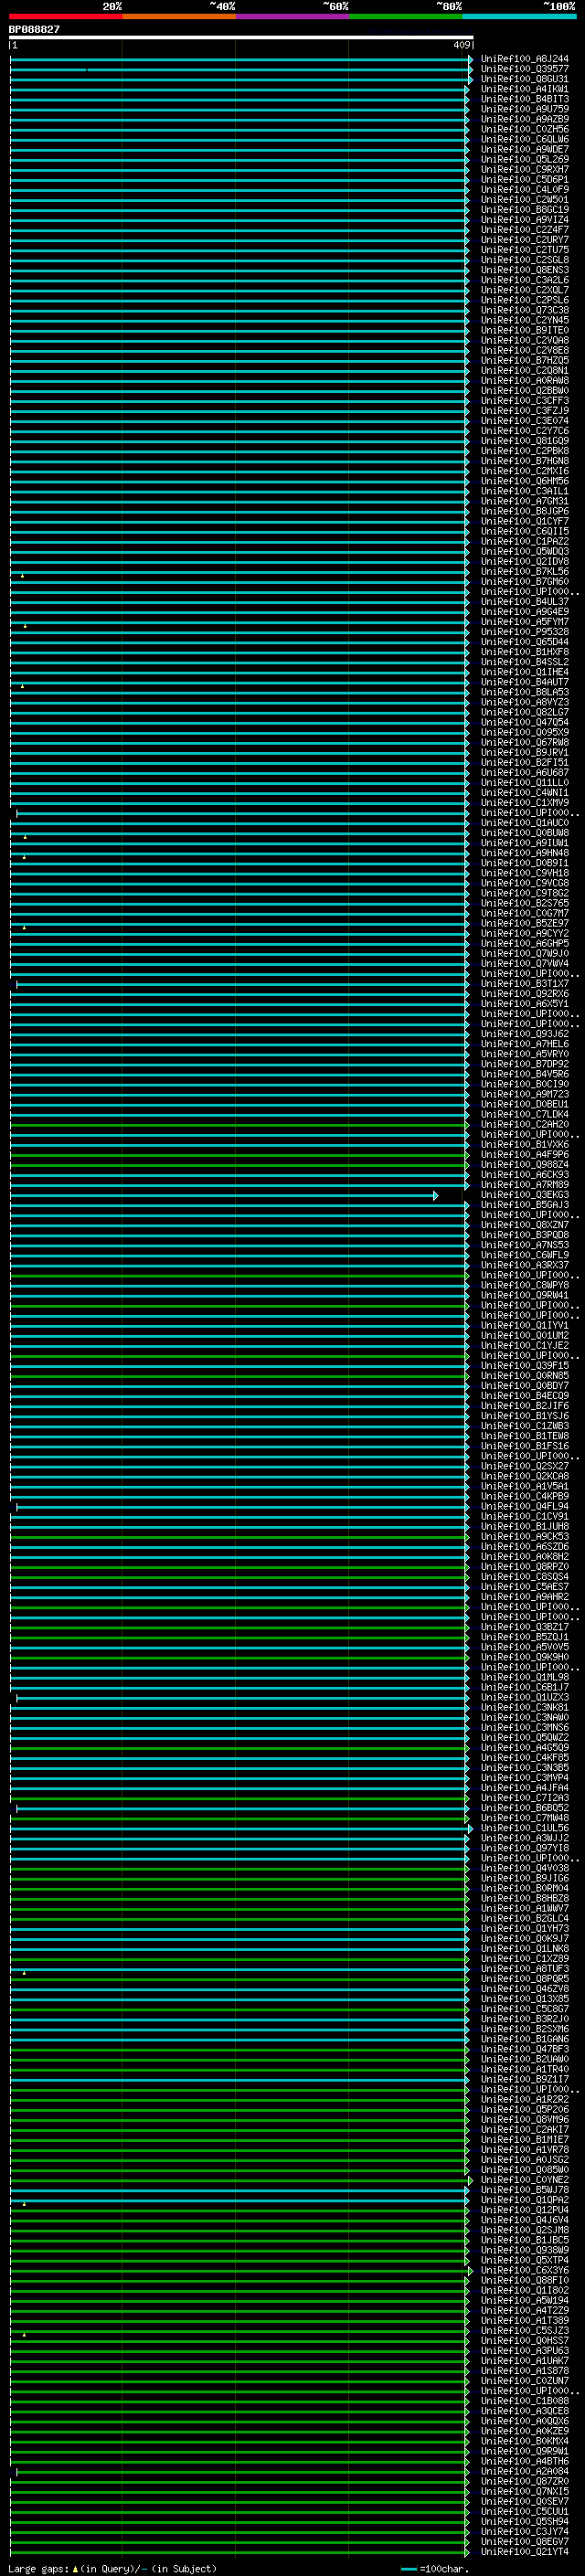Click yellow gap marker on C5SJZ3 row

pyautogui.click(x=24, y=2334)
